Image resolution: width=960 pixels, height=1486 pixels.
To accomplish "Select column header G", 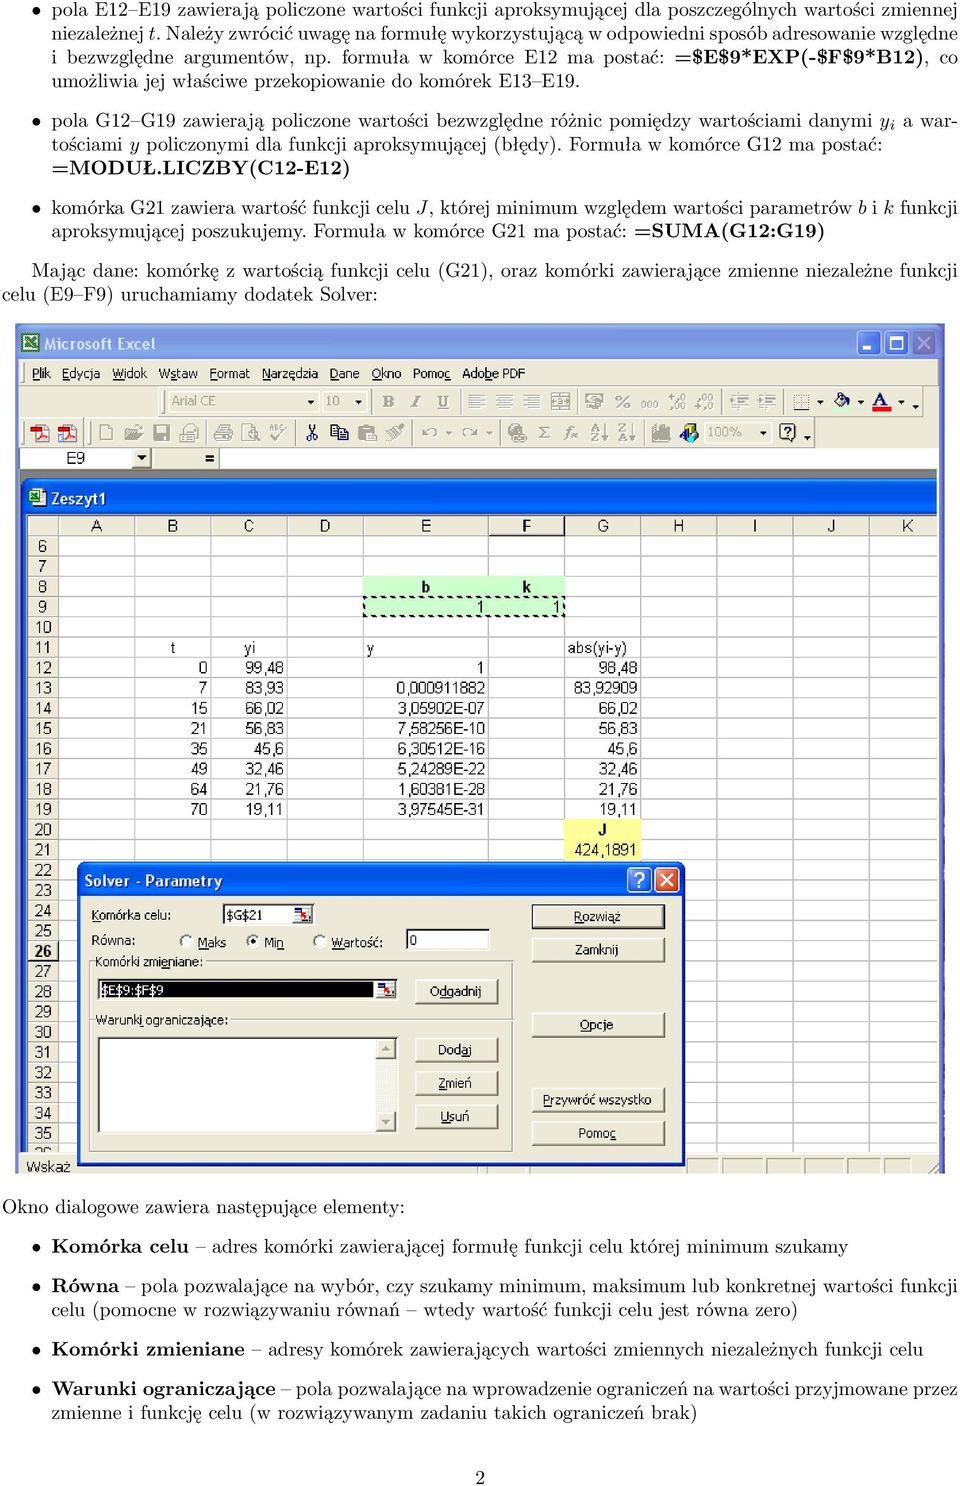I will 603,525.
